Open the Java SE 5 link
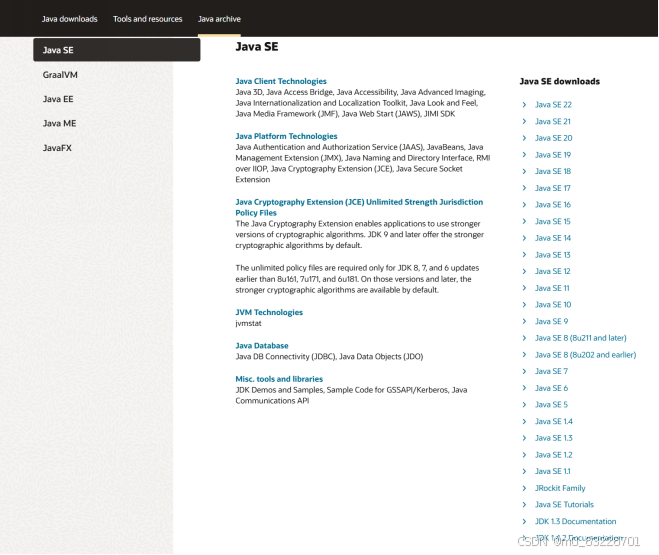The image size is (659, 555). [551, 405]
